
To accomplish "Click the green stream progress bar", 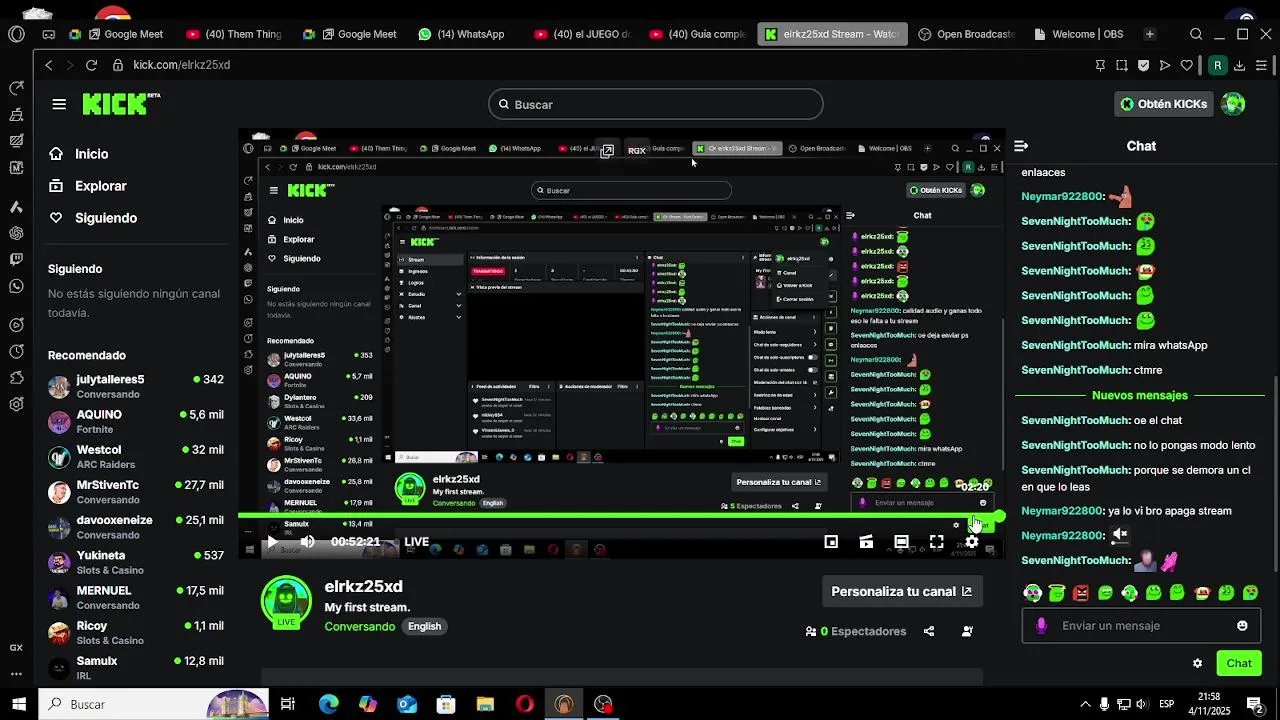I will [x=620, y=516].
